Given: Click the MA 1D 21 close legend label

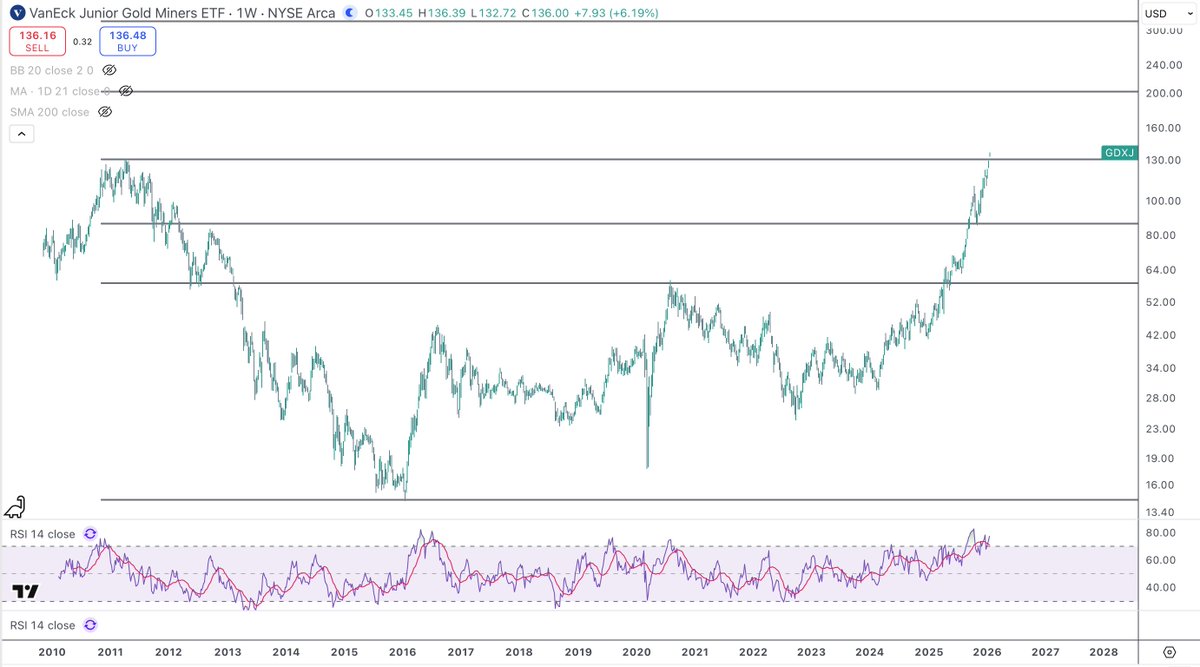Looking at the screenshot, I should click(x=60, y=91).
